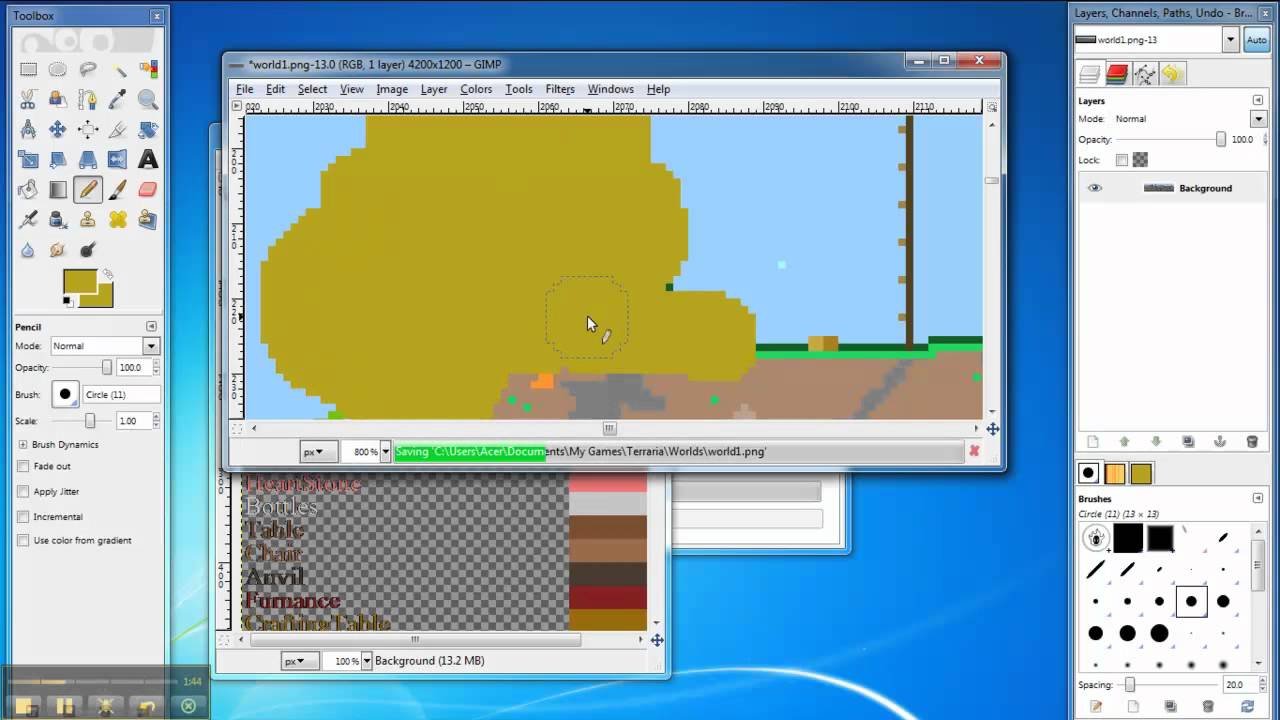1280x720 pixels.
Task: Open the Filters menu
Action: point(560,89)
